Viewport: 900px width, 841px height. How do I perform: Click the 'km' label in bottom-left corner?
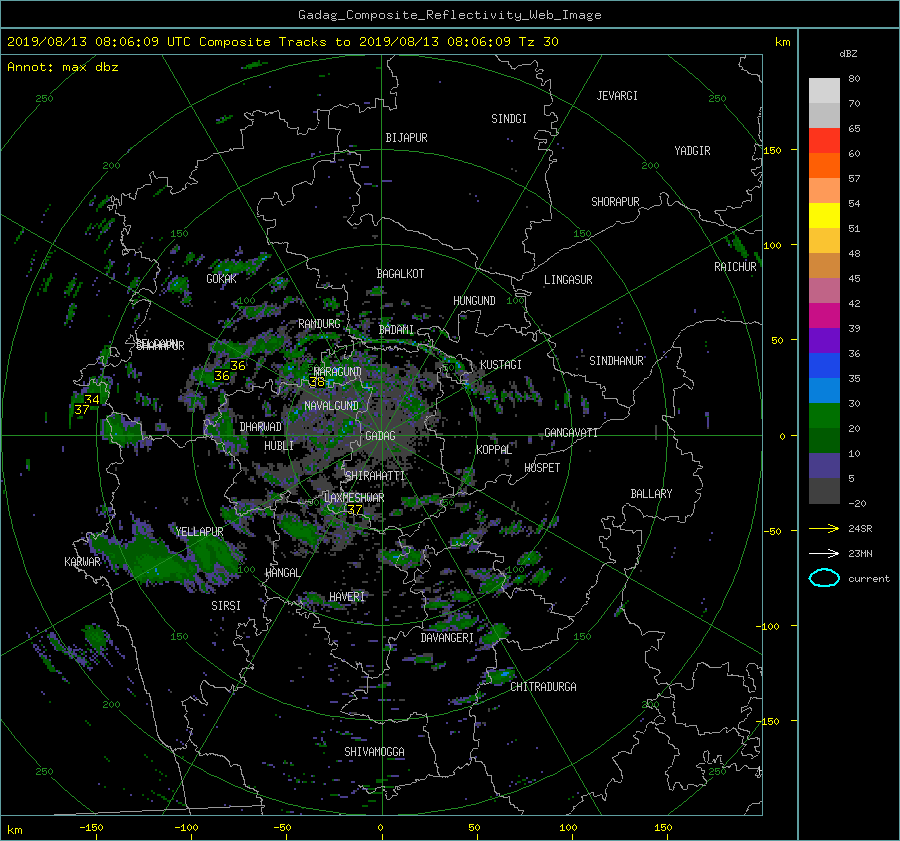(x=14, y=830)
